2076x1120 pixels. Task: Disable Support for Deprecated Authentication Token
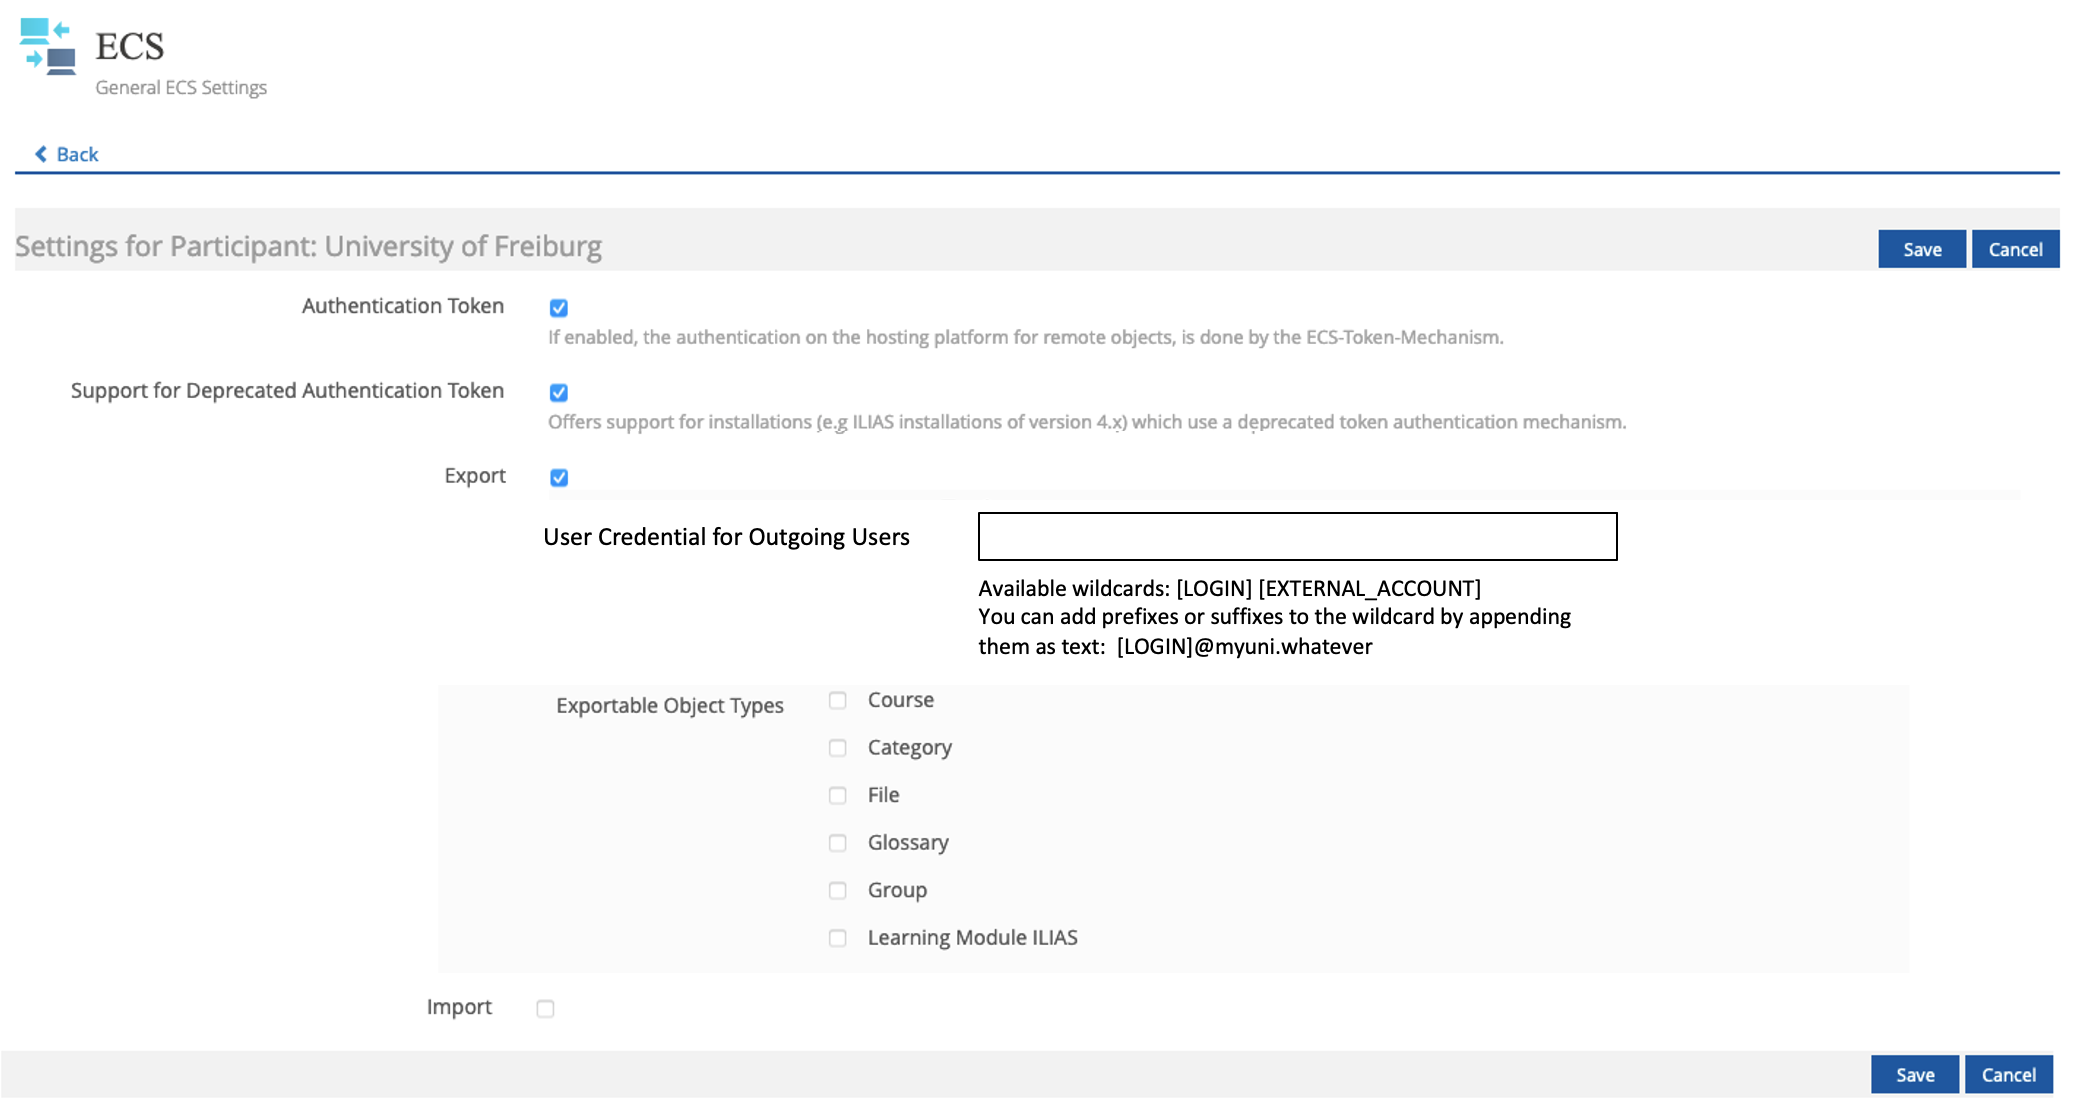(559, 393)
